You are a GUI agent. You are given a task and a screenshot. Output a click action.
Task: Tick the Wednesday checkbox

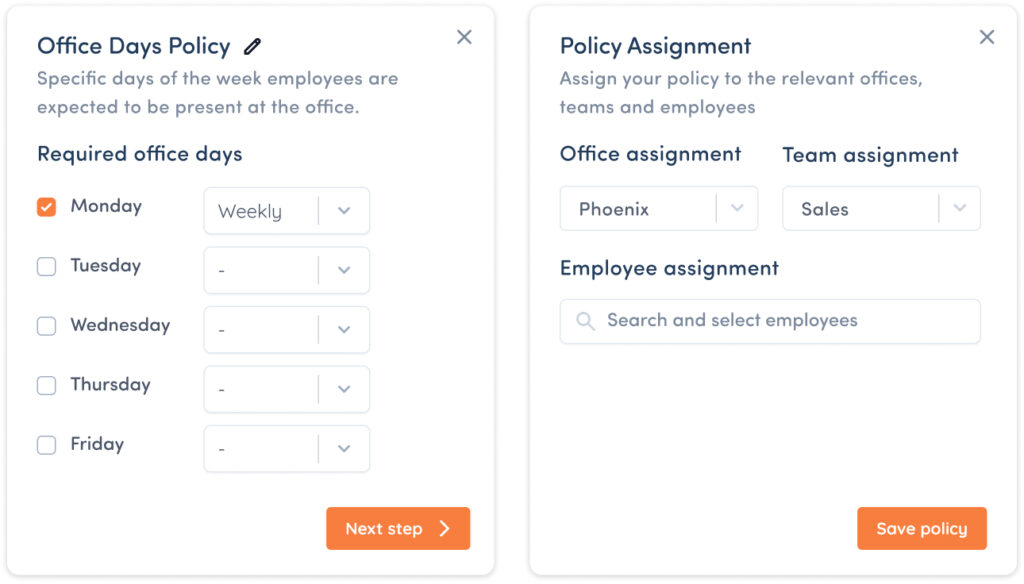click(46, 326)
